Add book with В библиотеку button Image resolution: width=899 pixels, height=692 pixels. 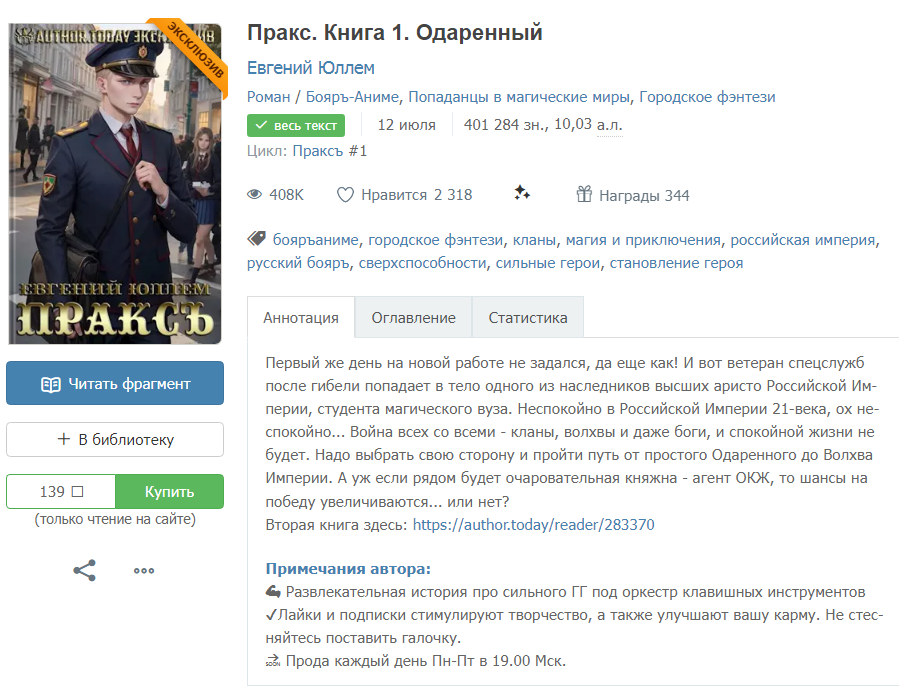[x=115, y=440]
